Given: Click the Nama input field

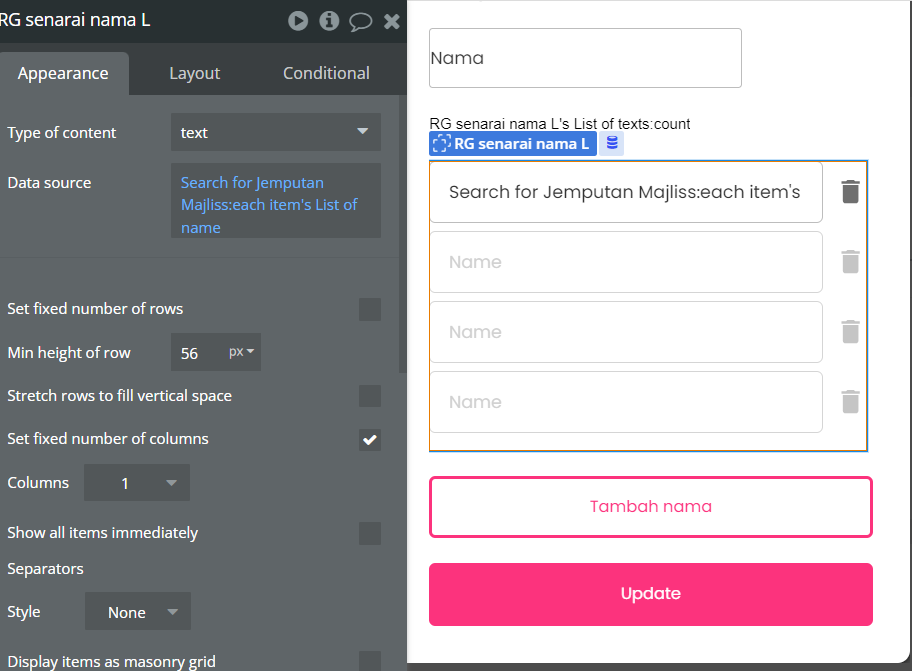Looking at the screenshot, I should click(x=585, y=58).
